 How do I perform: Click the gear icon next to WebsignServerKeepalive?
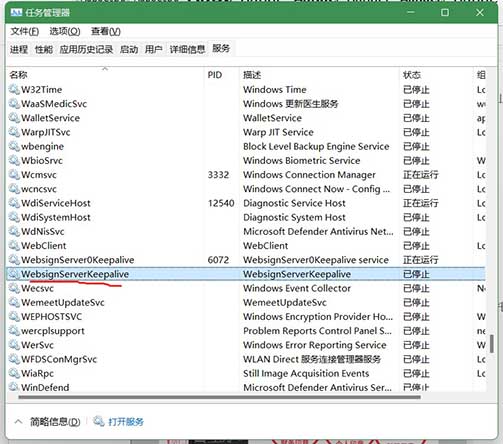[x=14, y=274]
